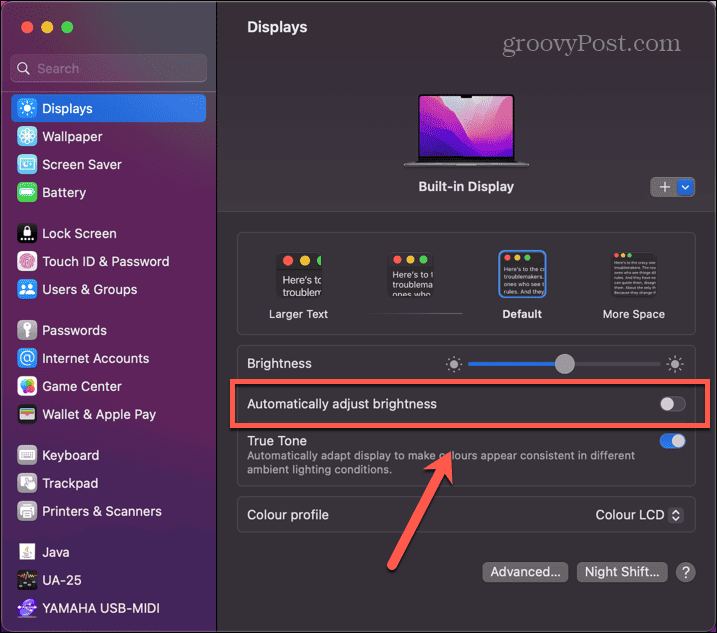Click the Java coffee cup icon
717x633 pixels.
(27, 552)
